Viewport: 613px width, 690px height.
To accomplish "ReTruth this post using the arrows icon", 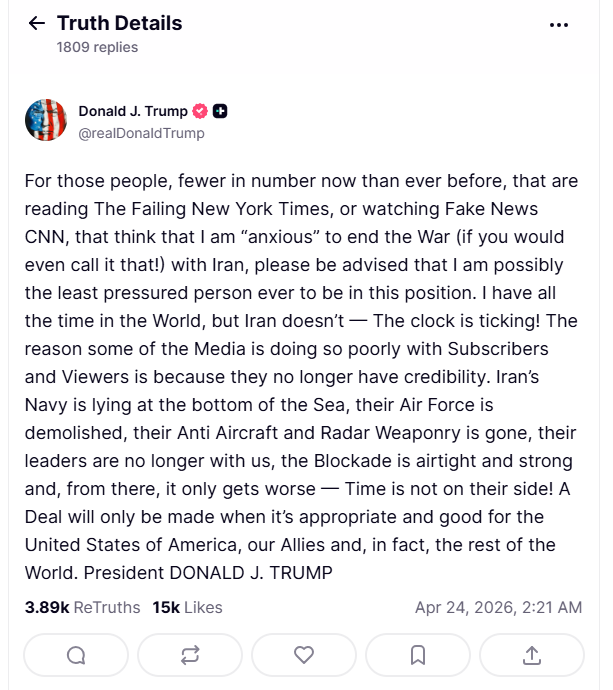I will [x=190, y=655].
